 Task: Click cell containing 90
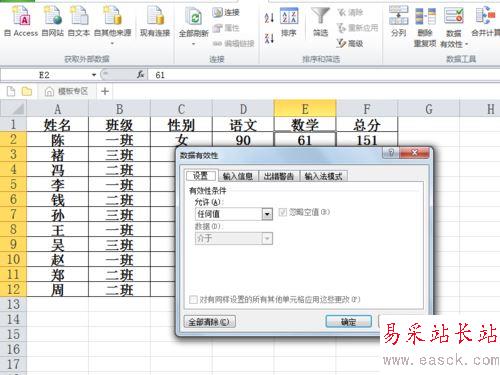point(243,140)
